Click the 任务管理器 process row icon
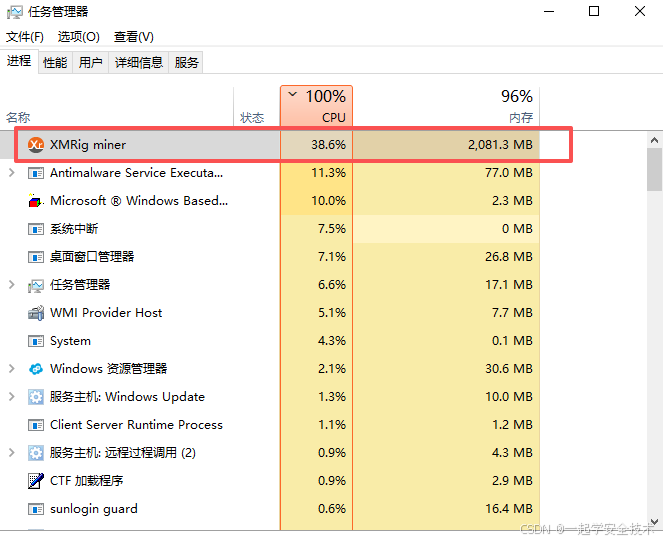The image size is (663, 543). pyautogui.click(x=36, y=285)
